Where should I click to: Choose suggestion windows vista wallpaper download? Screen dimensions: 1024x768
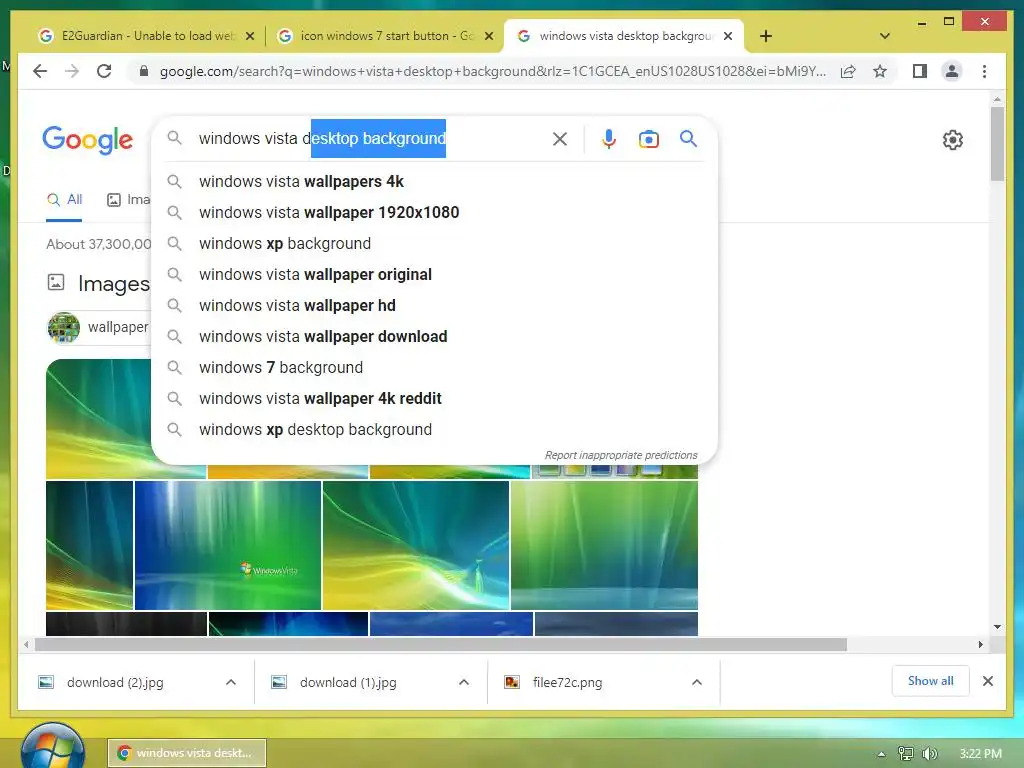pyautogui.click(x=434, y=336)
